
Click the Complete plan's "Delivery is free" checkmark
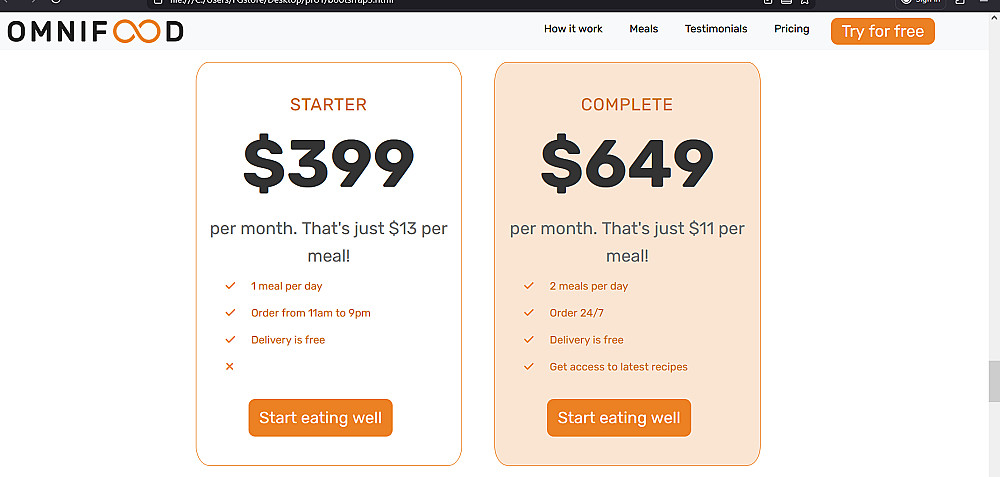pos(528,340)
